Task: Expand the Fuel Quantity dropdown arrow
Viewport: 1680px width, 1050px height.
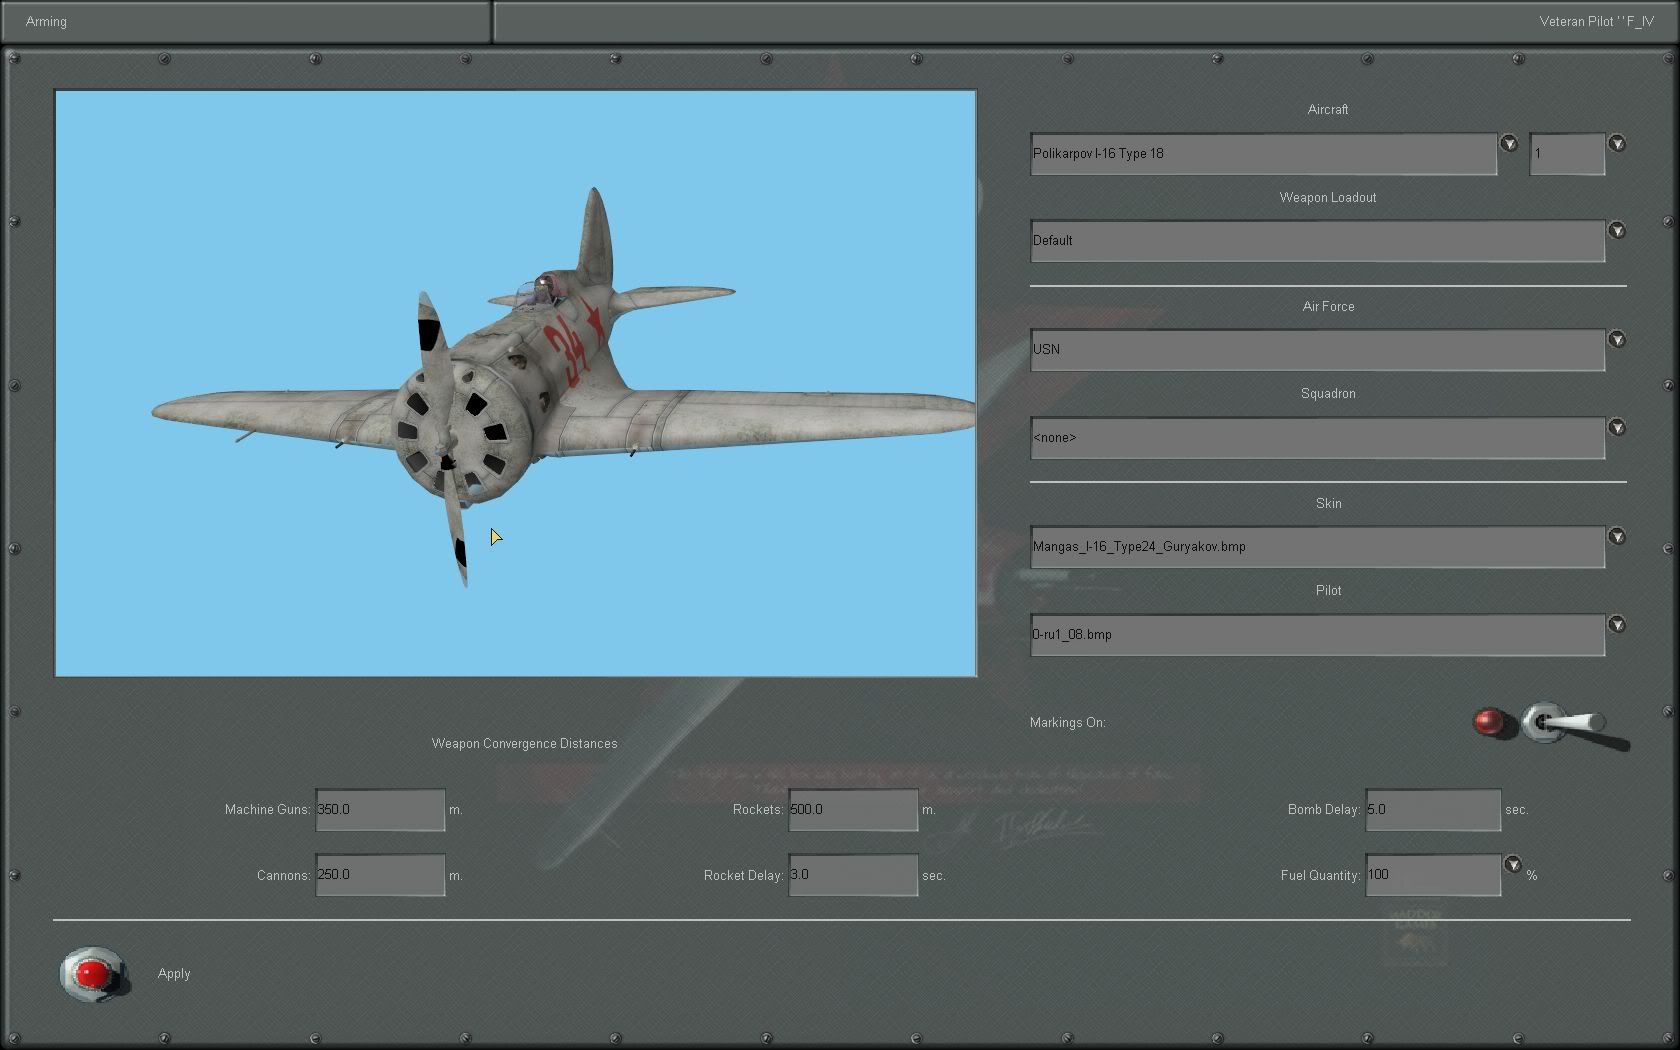Action: 1513,864
